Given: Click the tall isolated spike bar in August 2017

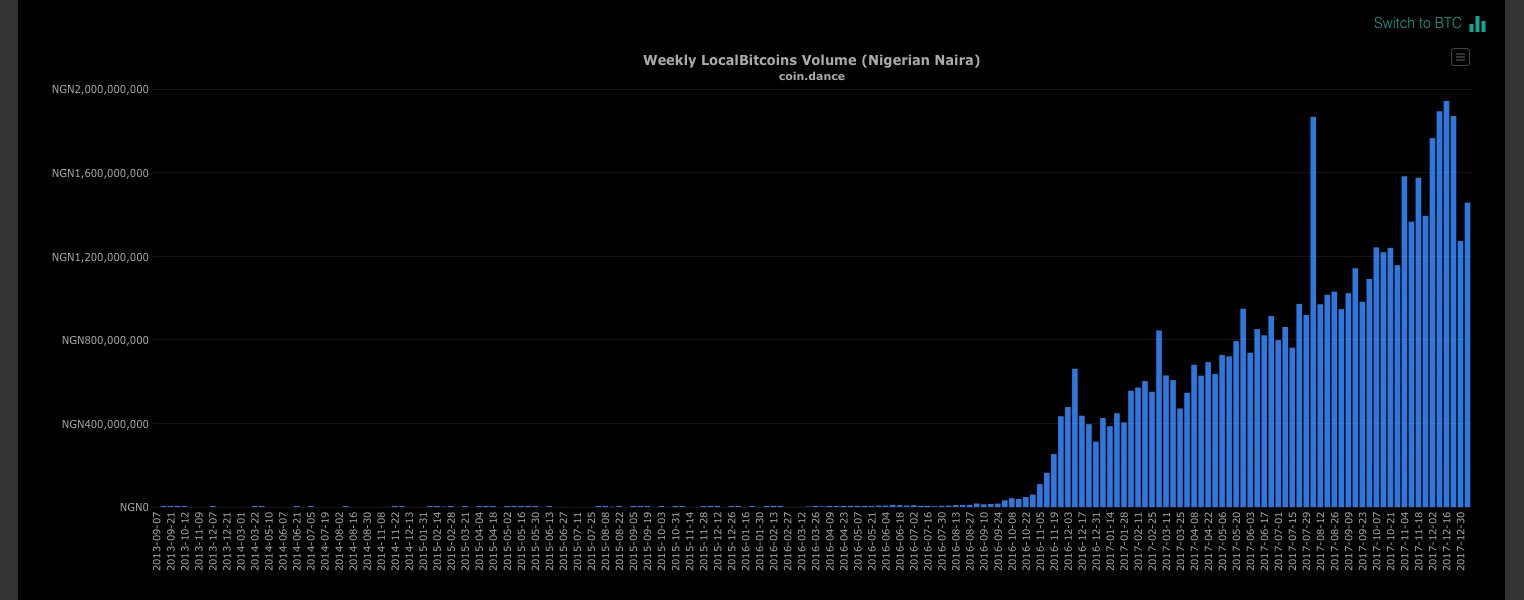Looking at the screenshot, I should pos(1313,312).
